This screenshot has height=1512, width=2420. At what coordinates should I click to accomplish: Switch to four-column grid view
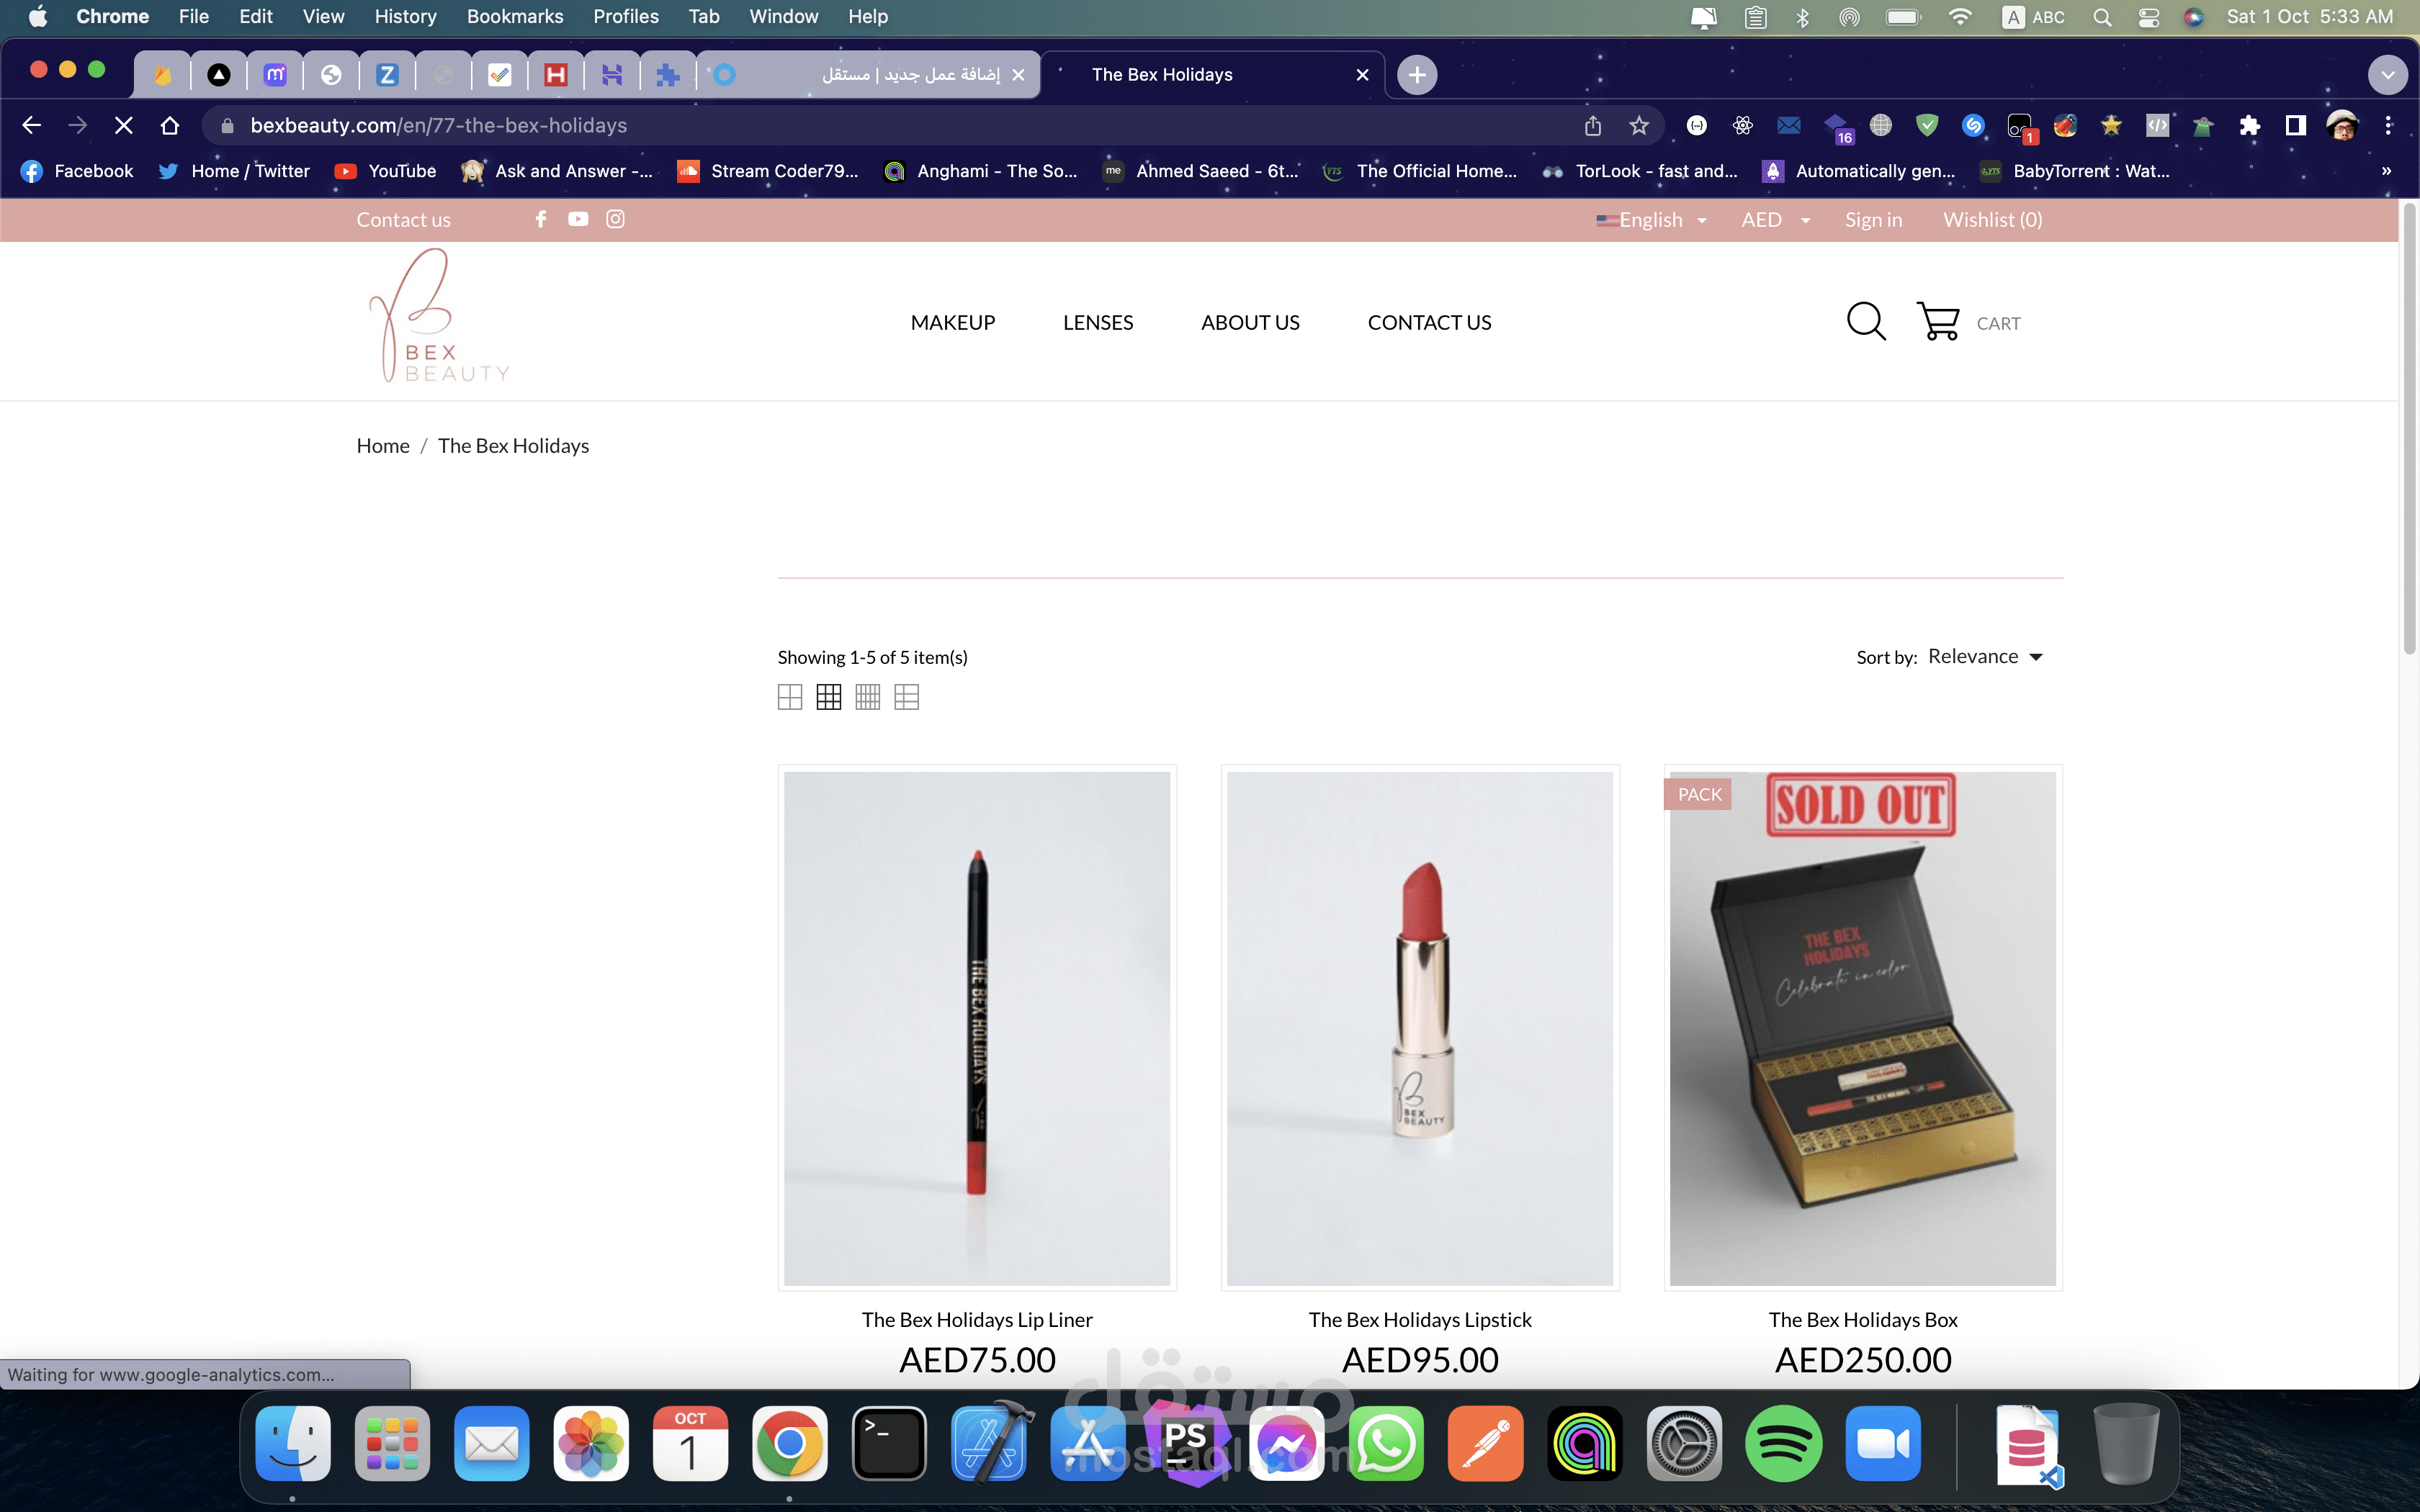tap(867, 697)
